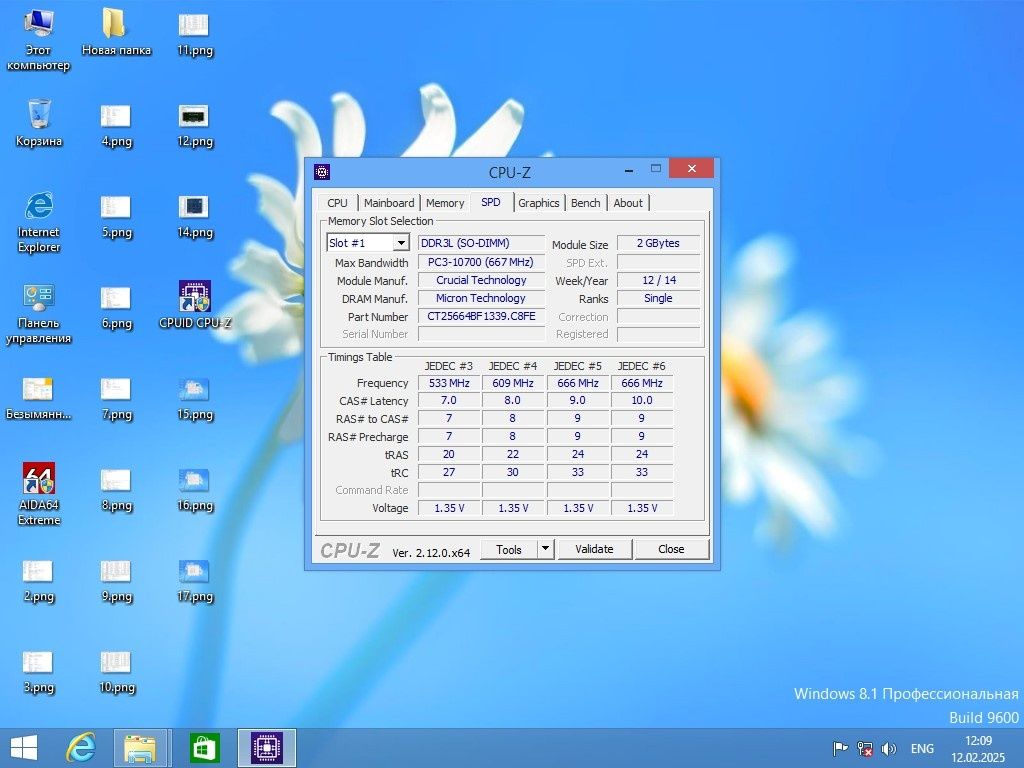Open the Корзина recycle bin icon

(x=39, y=123)
